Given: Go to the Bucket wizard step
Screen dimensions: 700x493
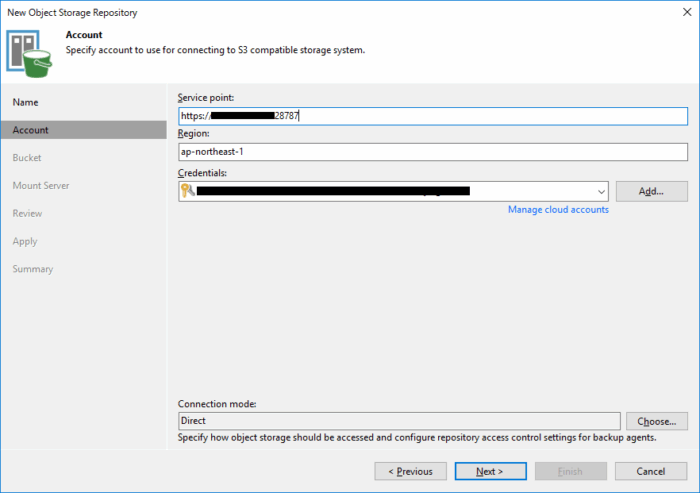Looking at the screenshot, I should pyautogui.click(x=27, y=158).
